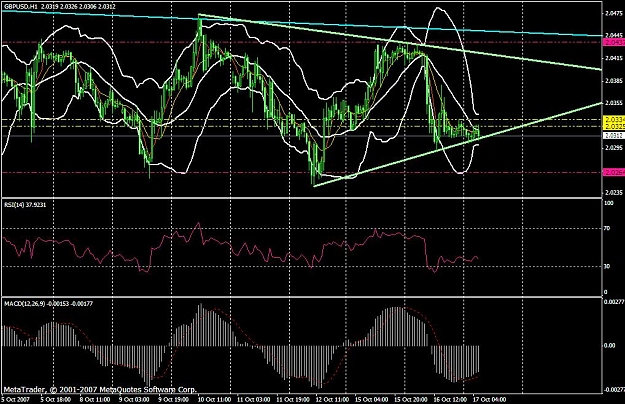Click the white current price tag 2.0312
Viewport: 625px width, 404px height.
tap(614, 136)
